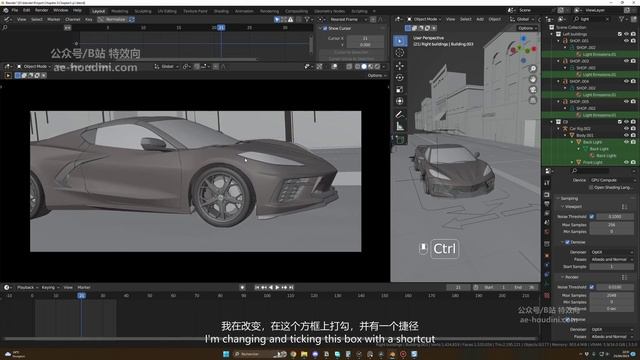
Task: Open Geometry Nodes workspace tab
Action: click(x=329, y=11)
